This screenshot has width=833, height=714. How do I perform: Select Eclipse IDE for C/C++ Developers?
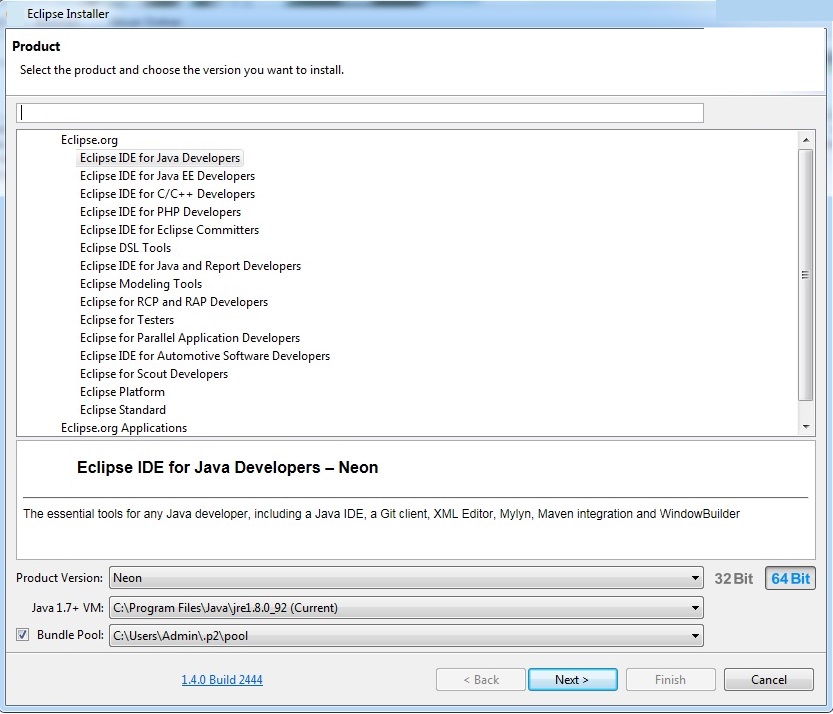pos(167,194)
